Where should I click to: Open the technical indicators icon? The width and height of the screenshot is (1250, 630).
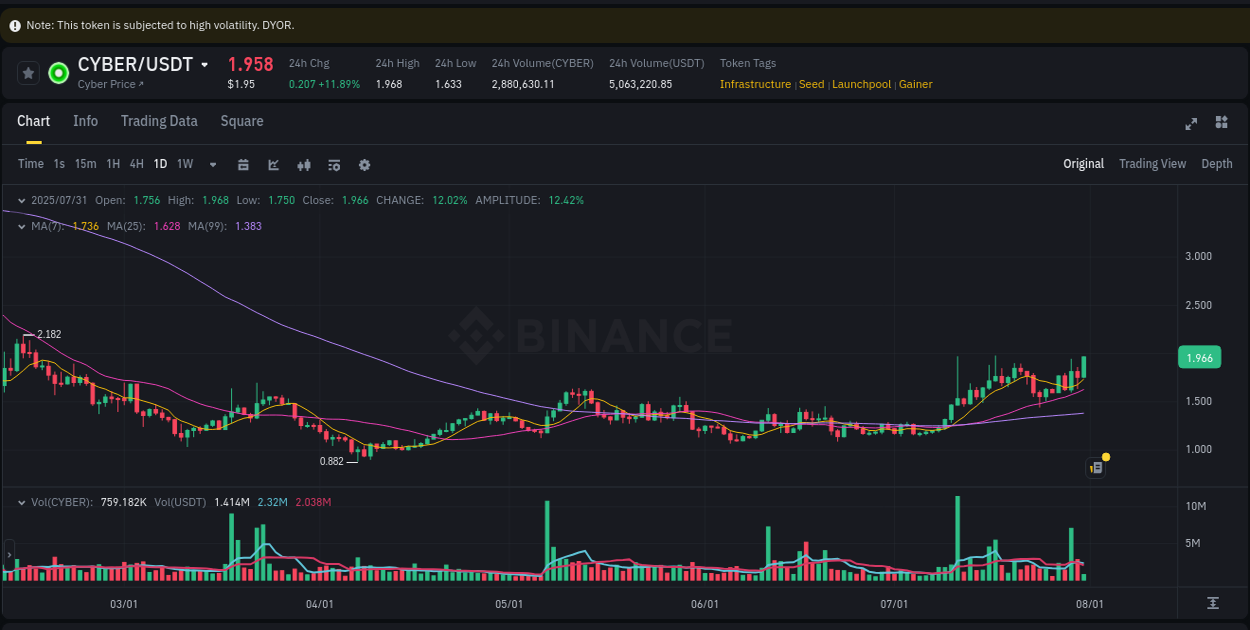[x=334, y=164]
